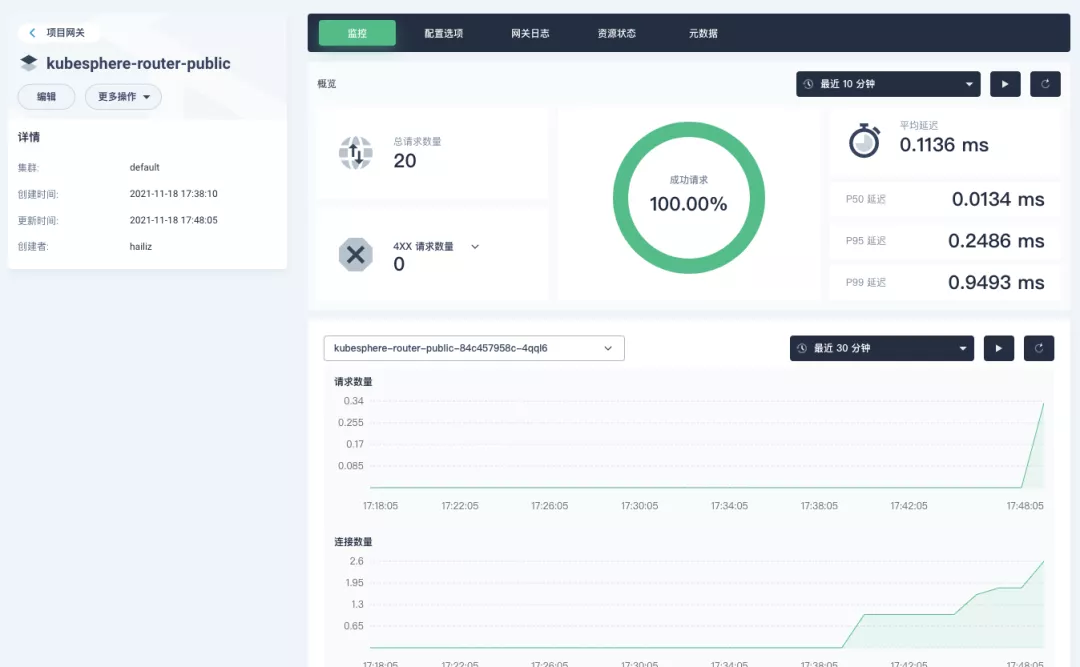Expand the 4XX 请求数量 type chevron
This screenshot has height=667, width=1080.
click(475, 247)
